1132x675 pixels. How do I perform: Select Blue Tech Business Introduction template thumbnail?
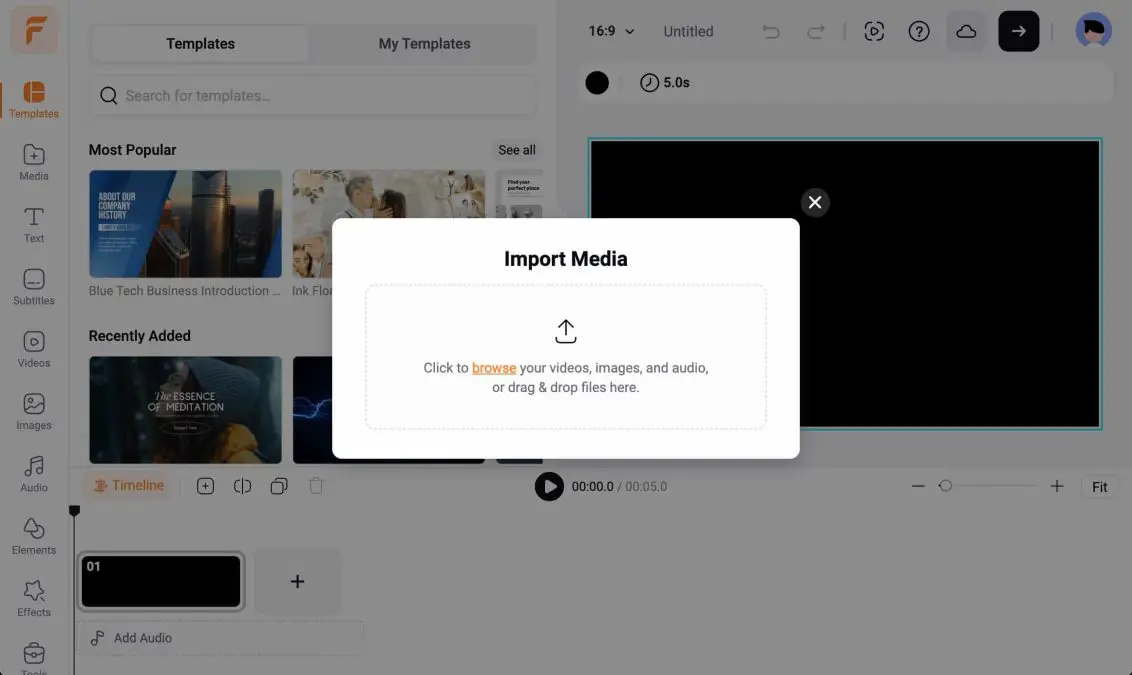(x=186, y=224)
